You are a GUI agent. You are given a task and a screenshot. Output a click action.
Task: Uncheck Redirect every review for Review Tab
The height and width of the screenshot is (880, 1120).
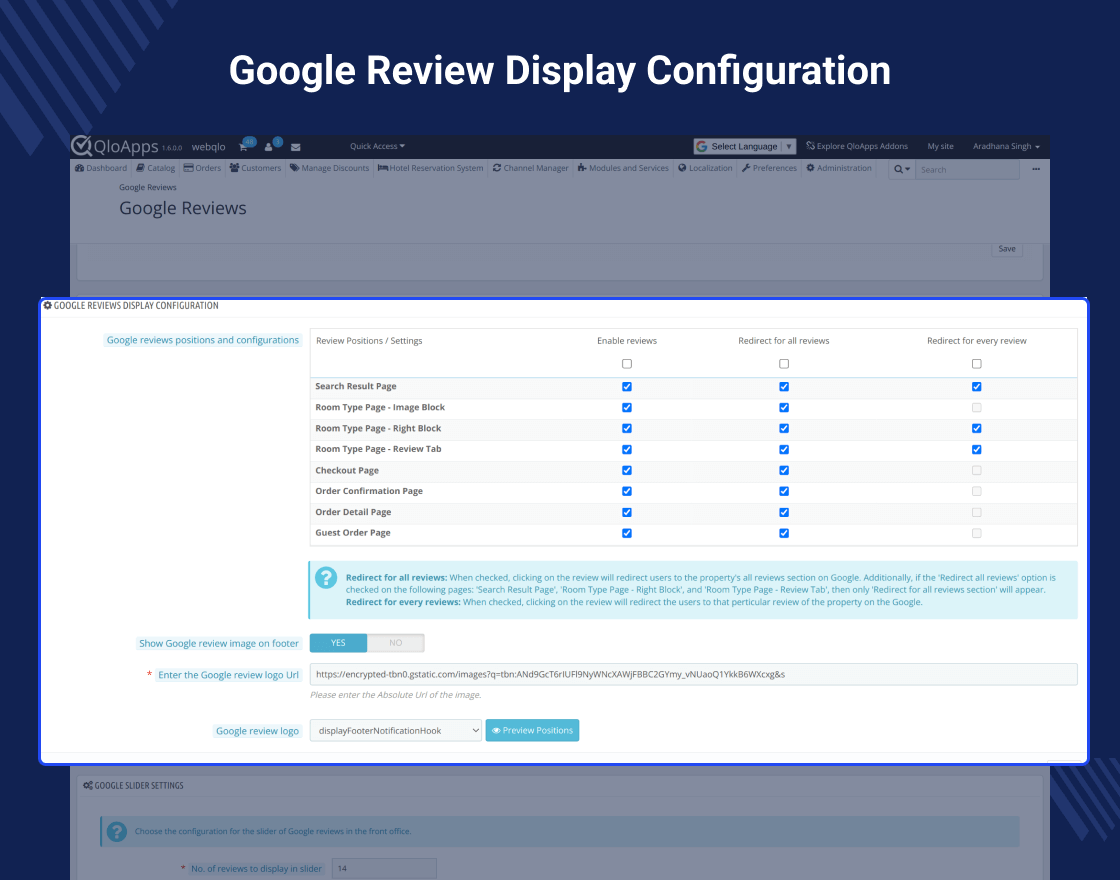point(976,449)
